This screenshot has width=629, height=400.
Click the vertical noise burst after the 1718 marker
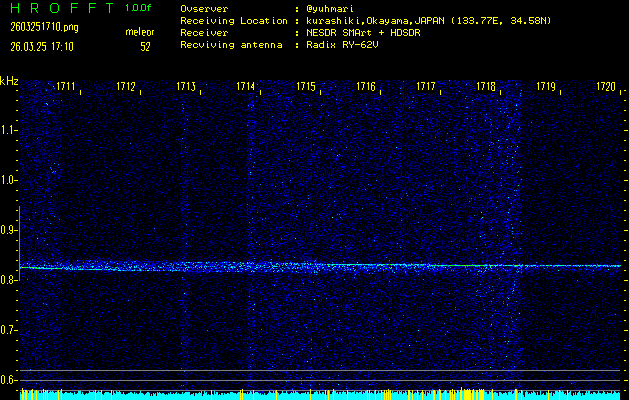tap(515, 237)
